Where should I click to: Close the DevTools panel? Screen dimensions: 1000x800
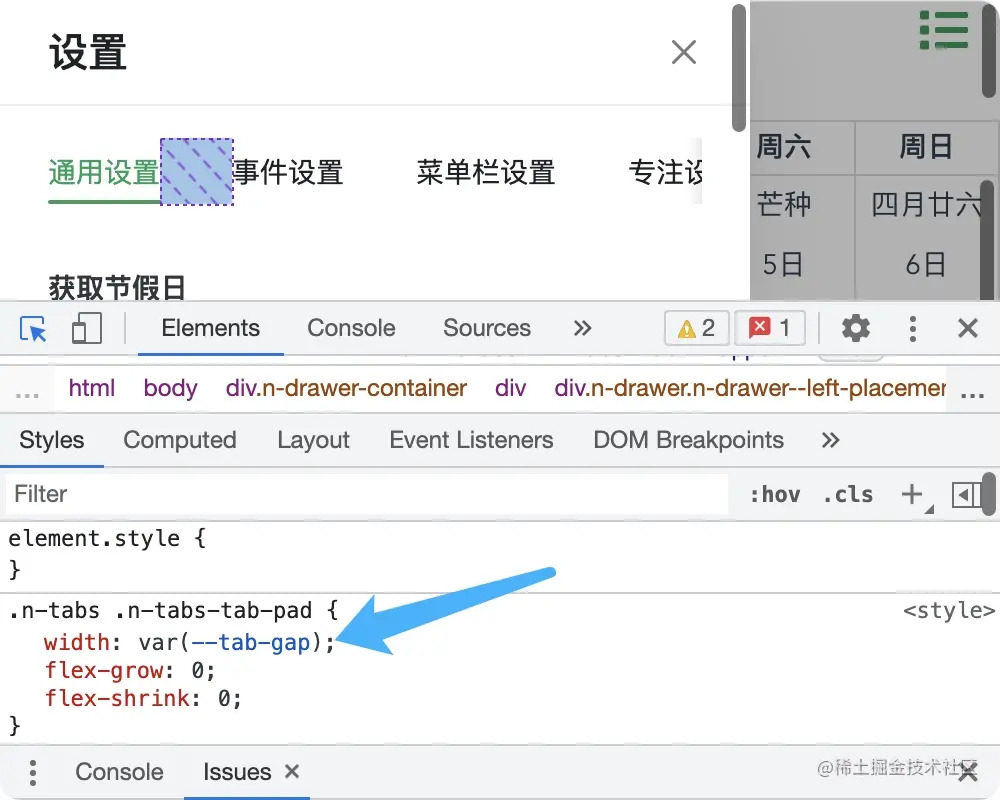click(x=967, y=329)
